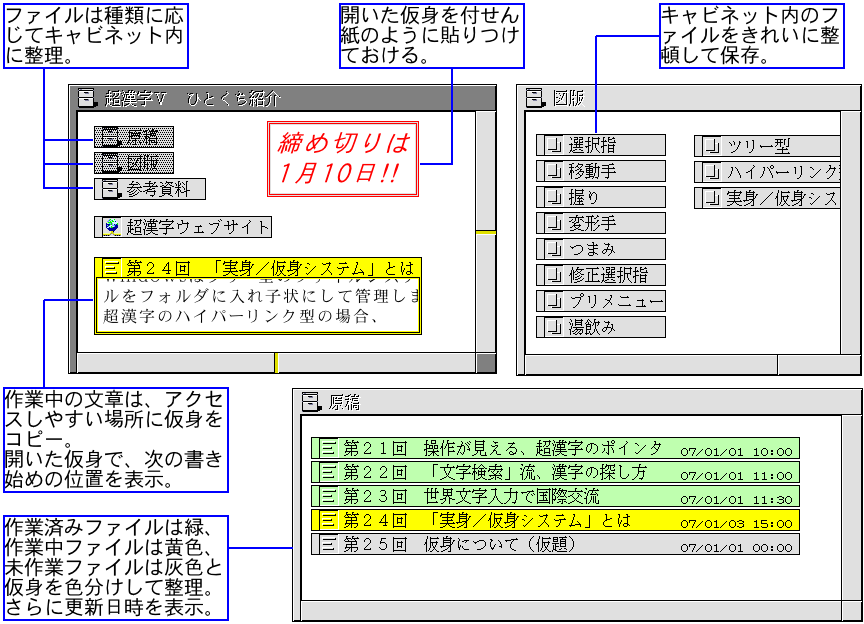Click the globe icon of 超漢字ウェブサイト

click(112, 227)
